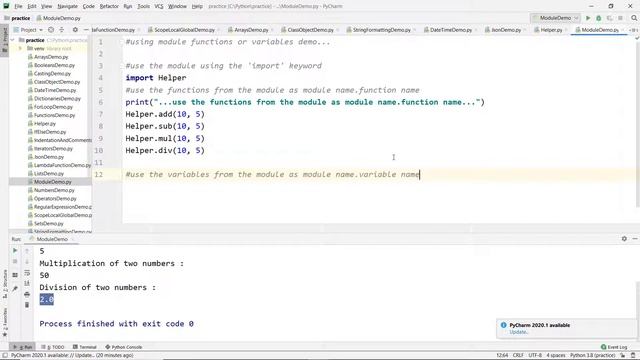Open Project panel settings gear
The image size is (640, 360).
pyautogui.click(x=75, y=30)
